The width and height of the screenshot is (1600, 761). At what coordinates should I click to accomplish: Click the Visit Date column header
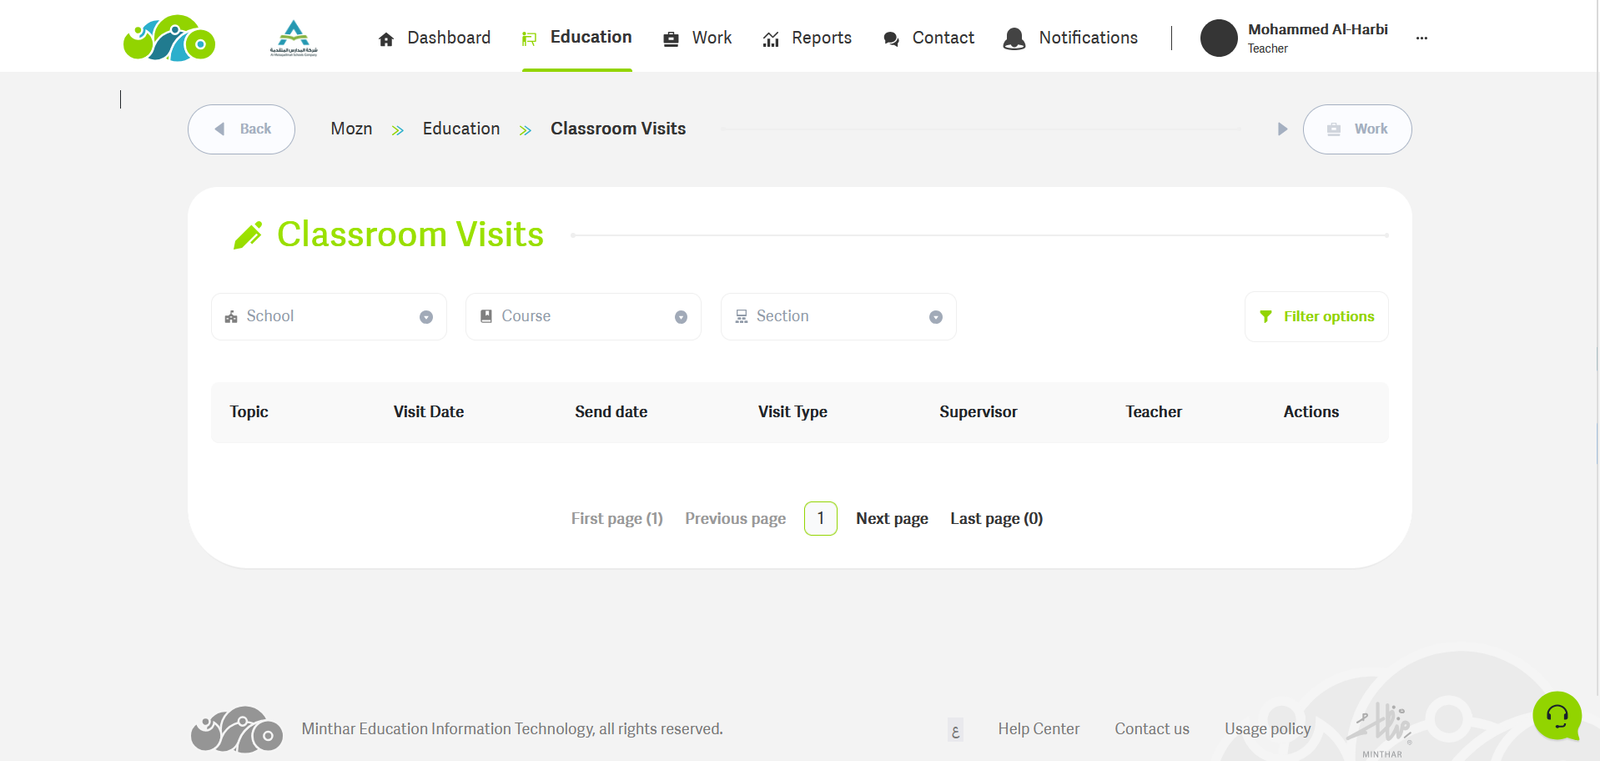(x=428, y=412)
